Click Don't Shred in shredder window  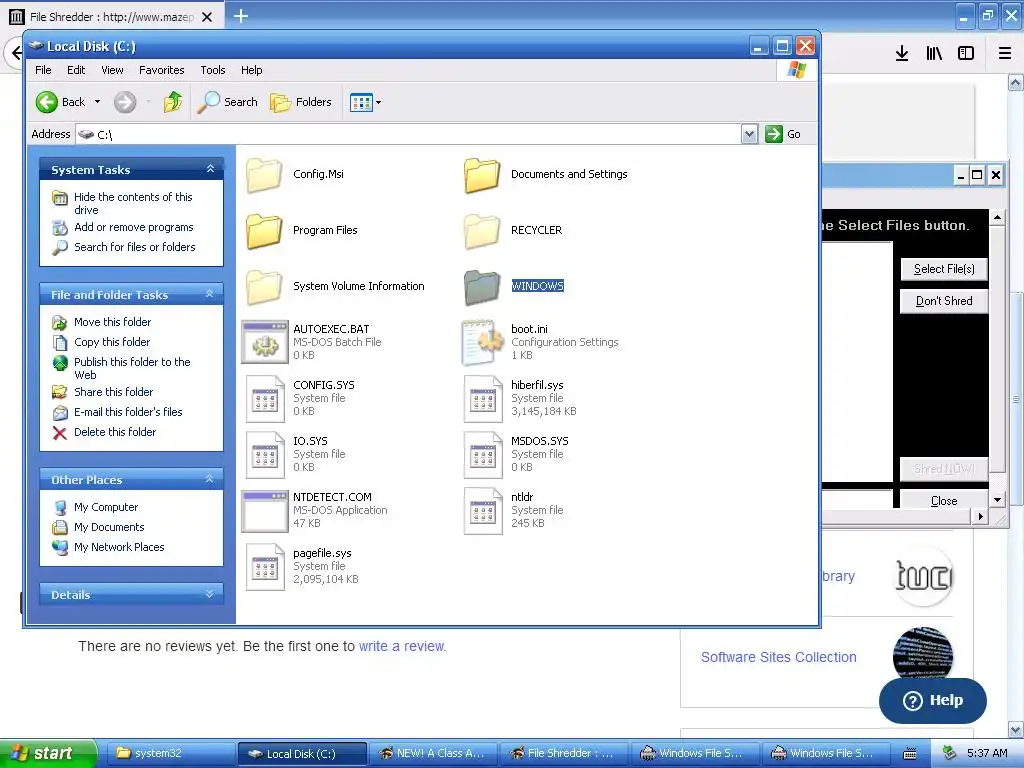coord(944,301)
